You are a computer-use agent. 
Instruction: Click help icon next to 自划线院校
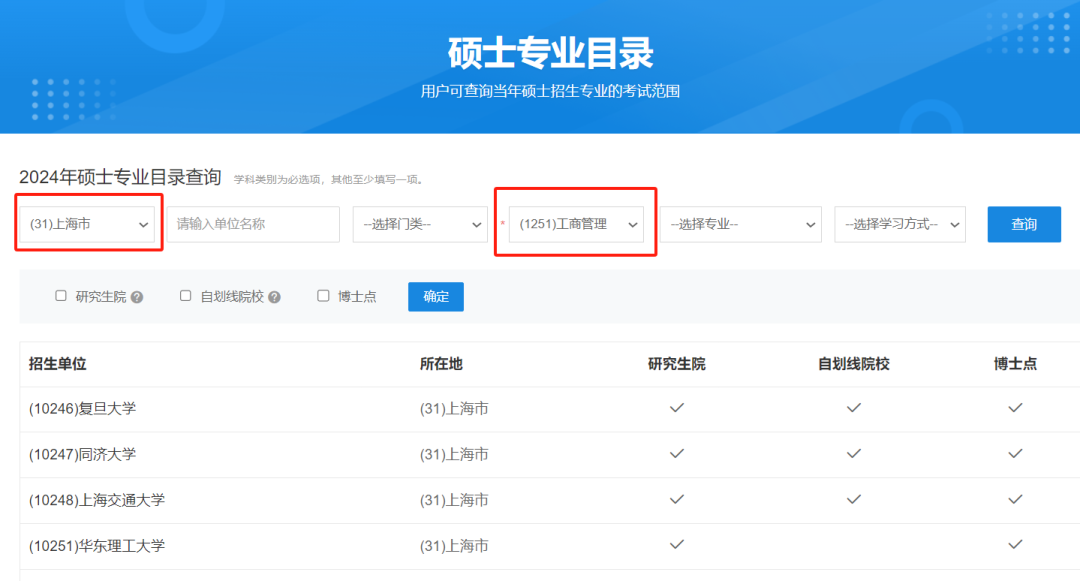click(x=274, y=297)
